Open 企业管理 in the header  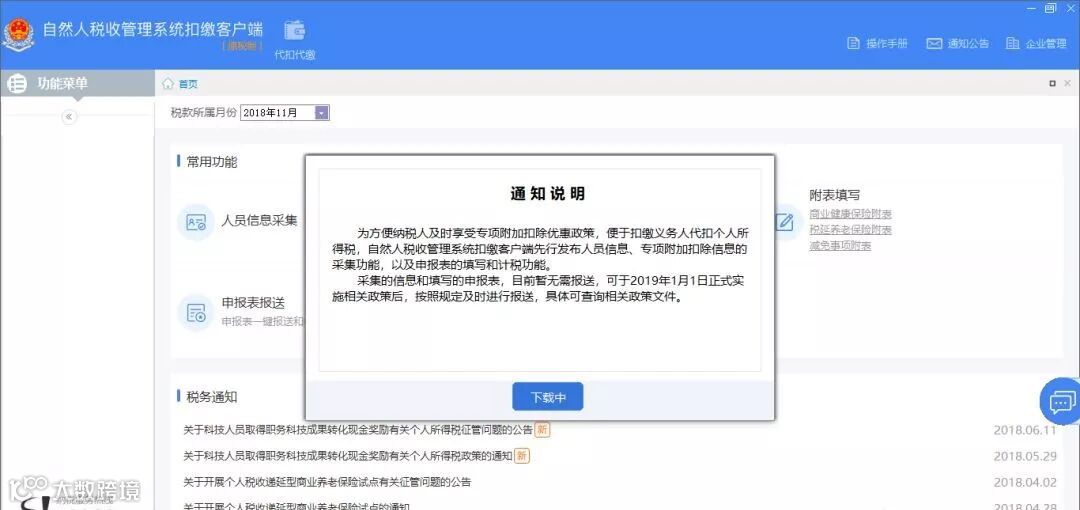coord(1036,43)
